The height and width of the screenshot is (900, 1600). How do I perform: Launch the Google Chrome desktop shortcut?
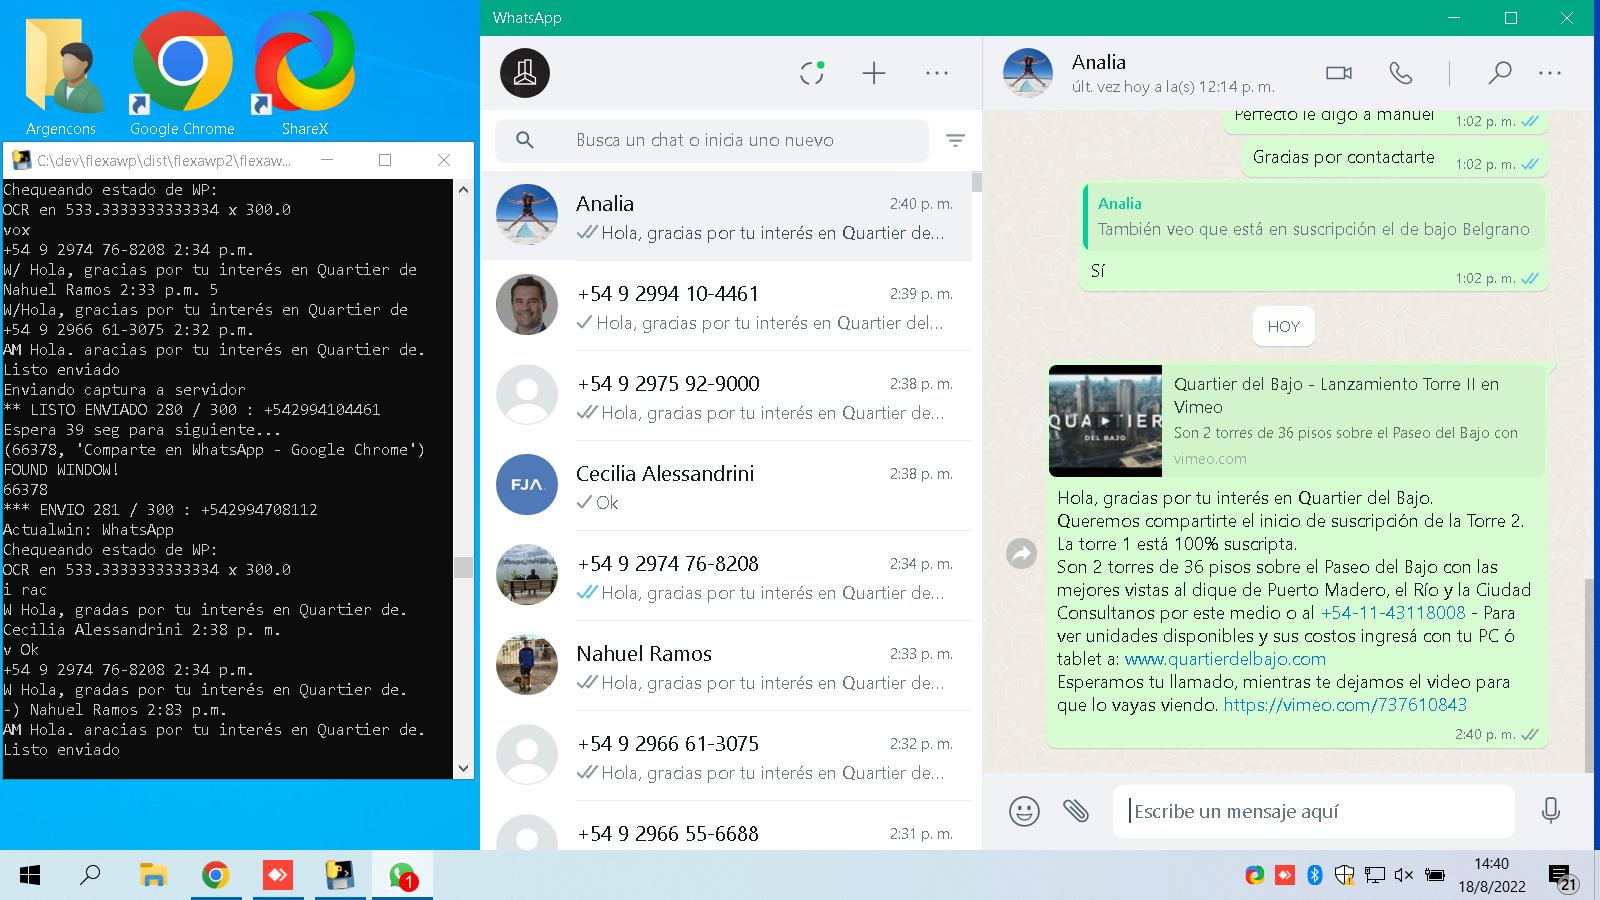point(182,75)
